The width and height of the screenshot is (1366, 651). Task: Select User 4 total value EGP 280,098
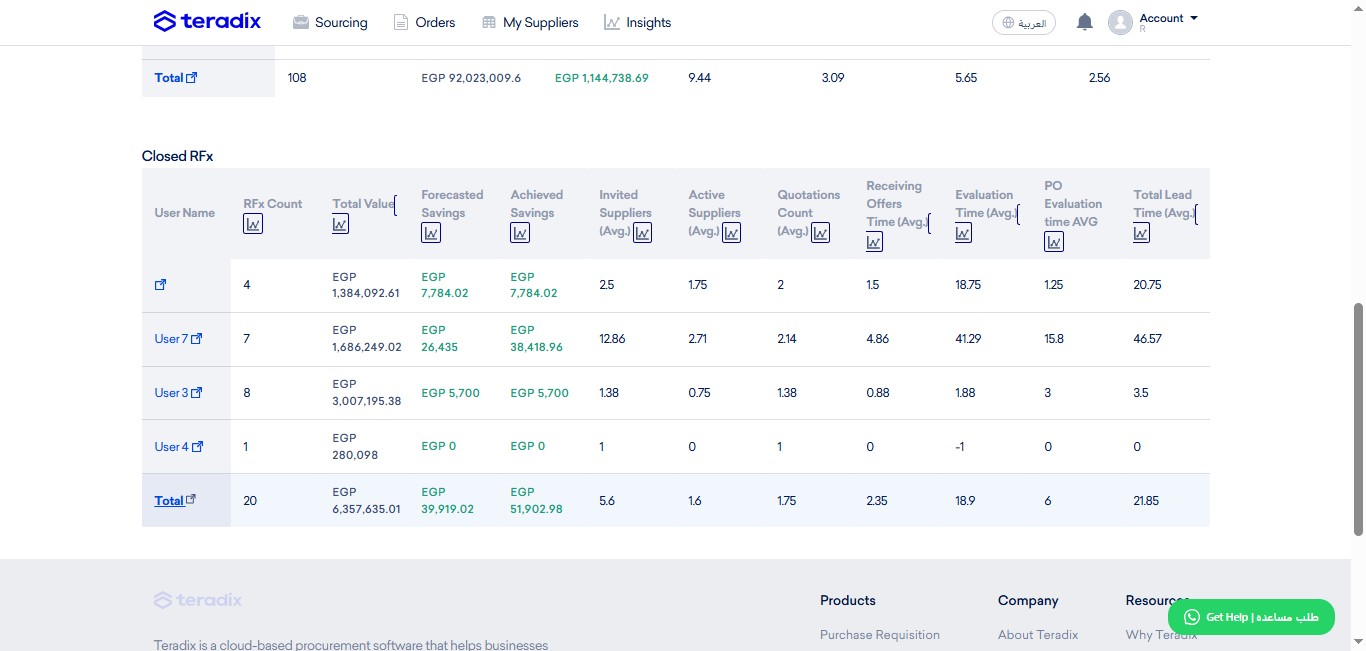[x=355, y=447]
